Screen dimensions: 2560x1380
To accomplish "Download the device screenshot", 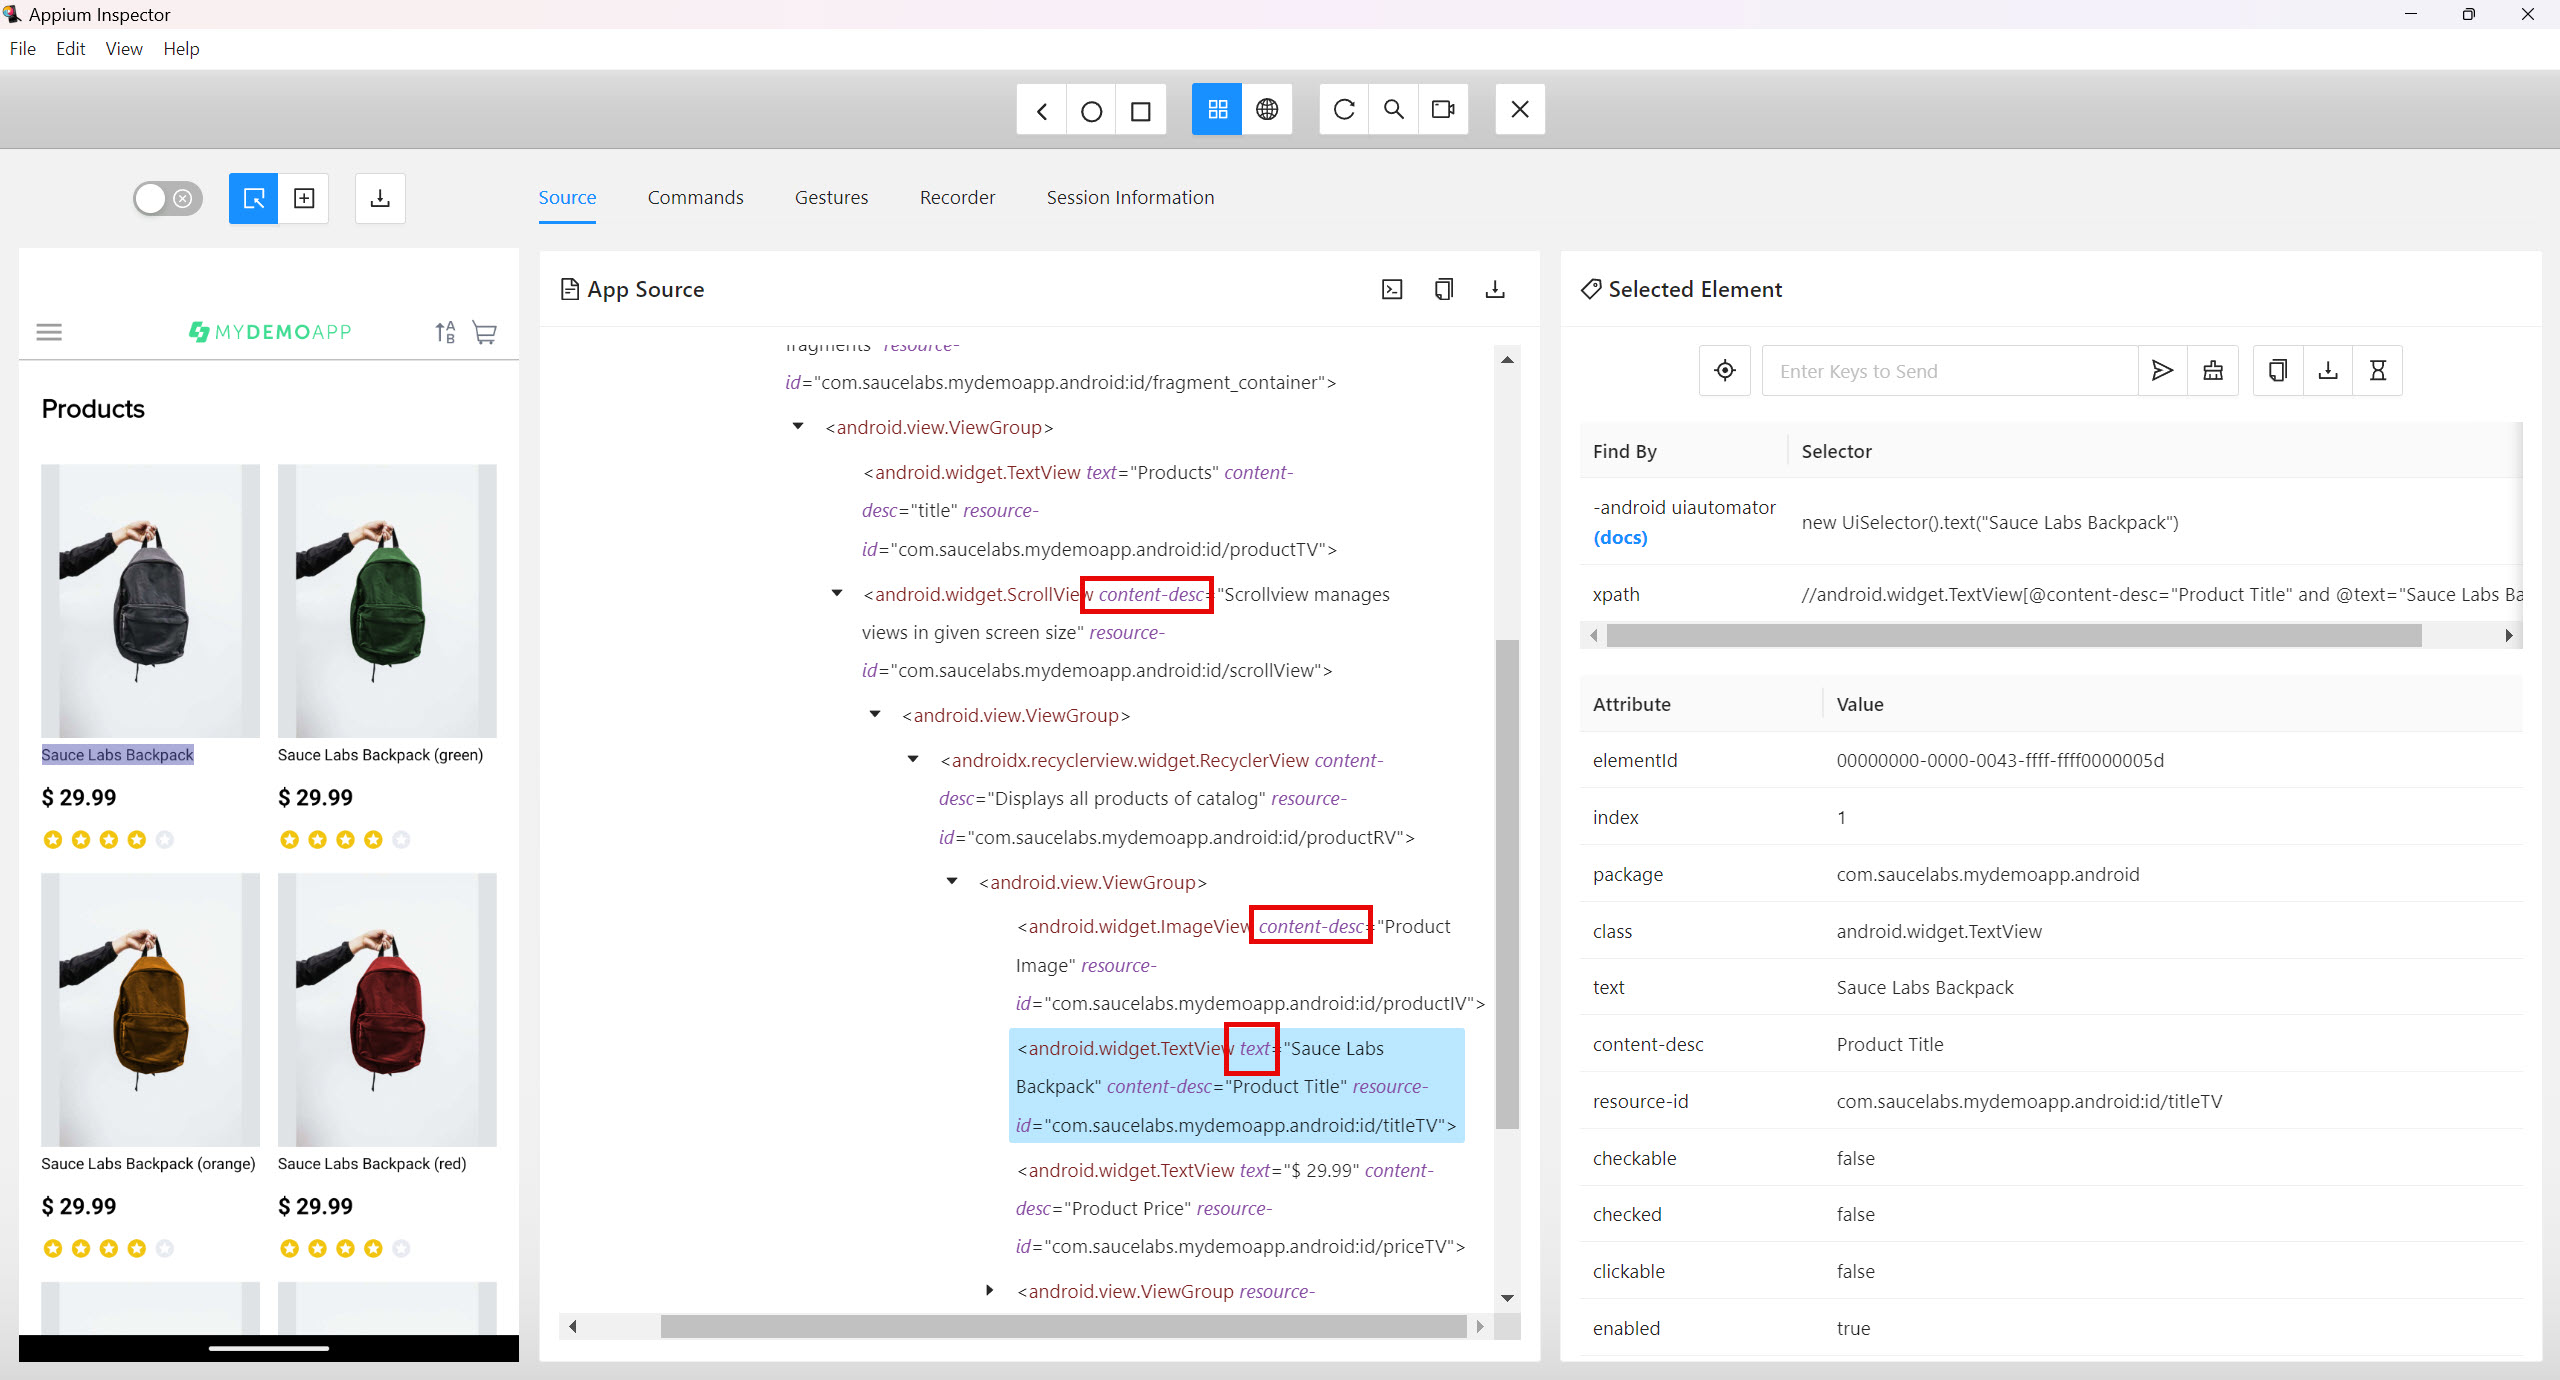I will pyautogui.click(x=380, y=198).
